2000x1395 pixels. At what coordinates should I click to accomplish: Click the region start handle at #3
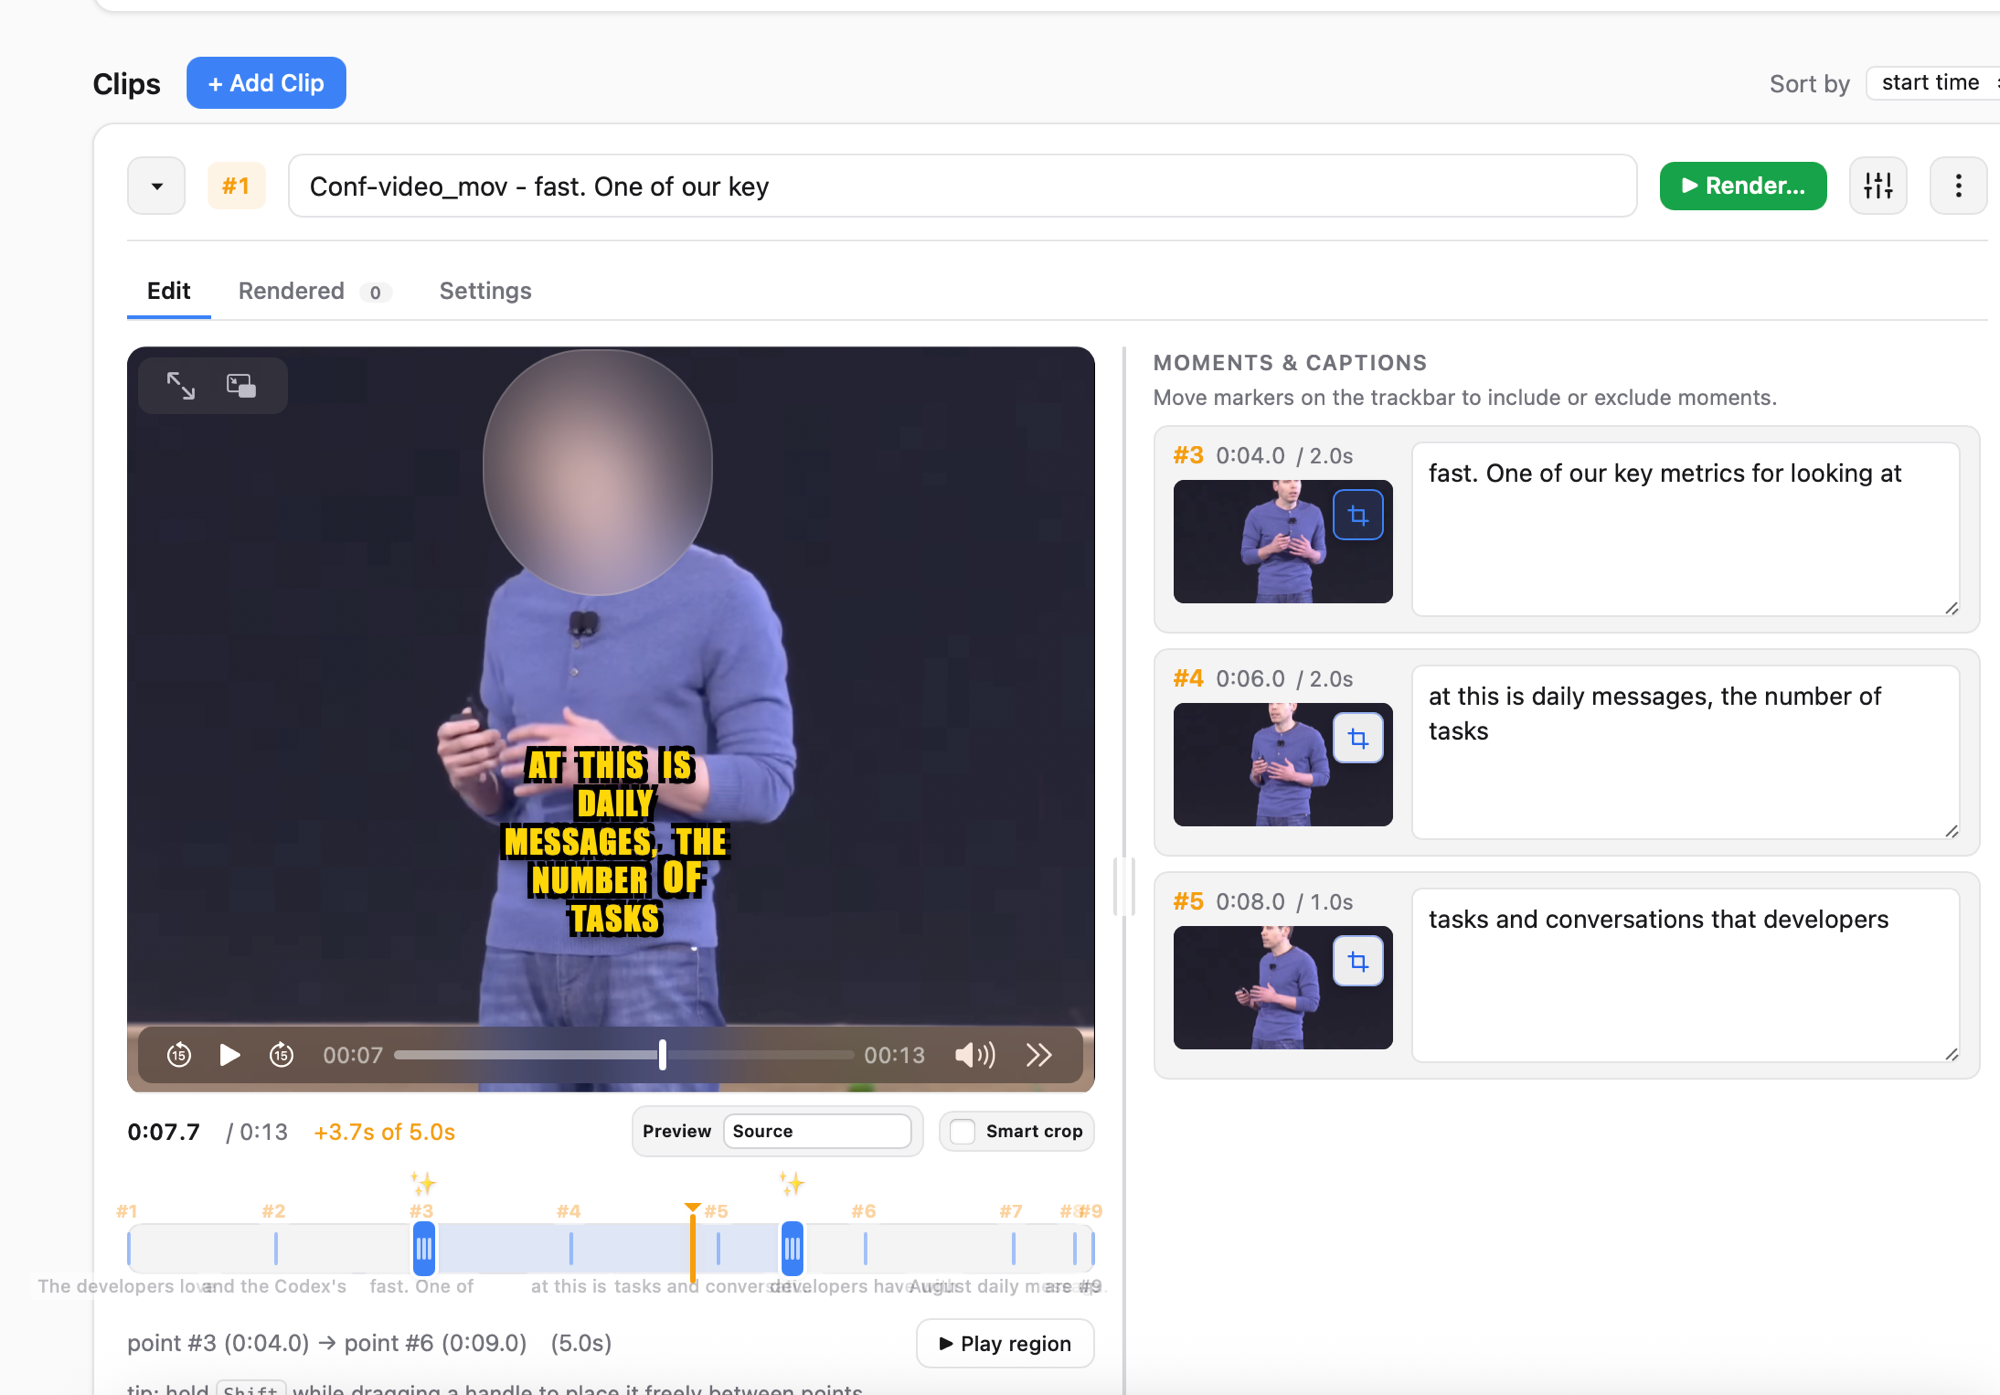point(424,1248)
